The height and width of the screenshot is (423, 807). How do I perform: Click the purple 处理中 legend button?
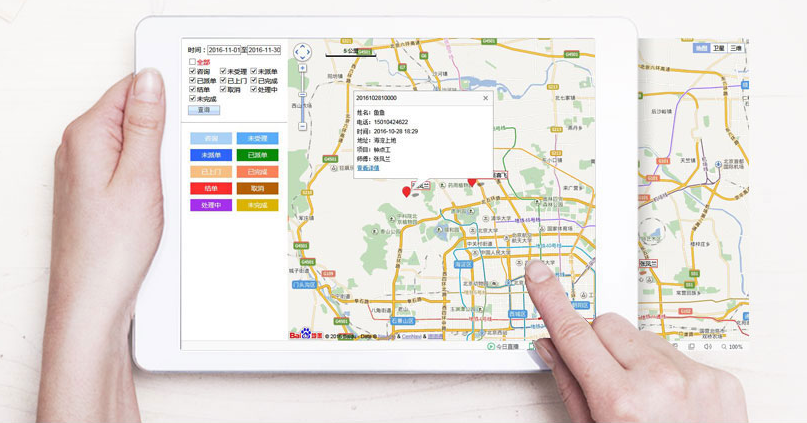[211, 205]
